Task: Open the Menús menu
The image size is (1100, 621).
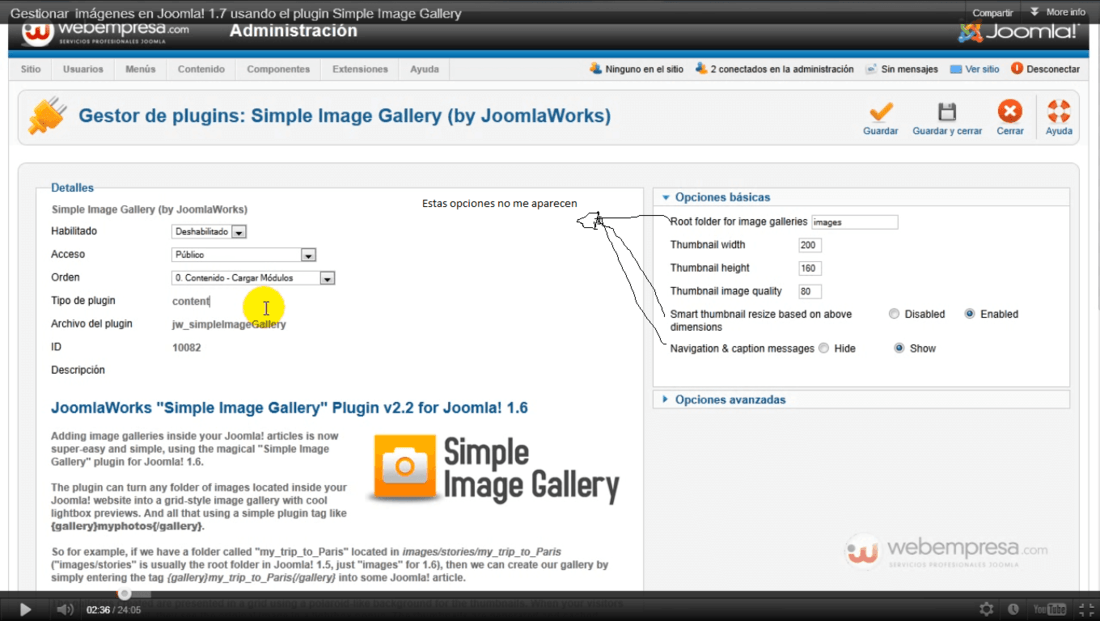Action: coord(140,69)
